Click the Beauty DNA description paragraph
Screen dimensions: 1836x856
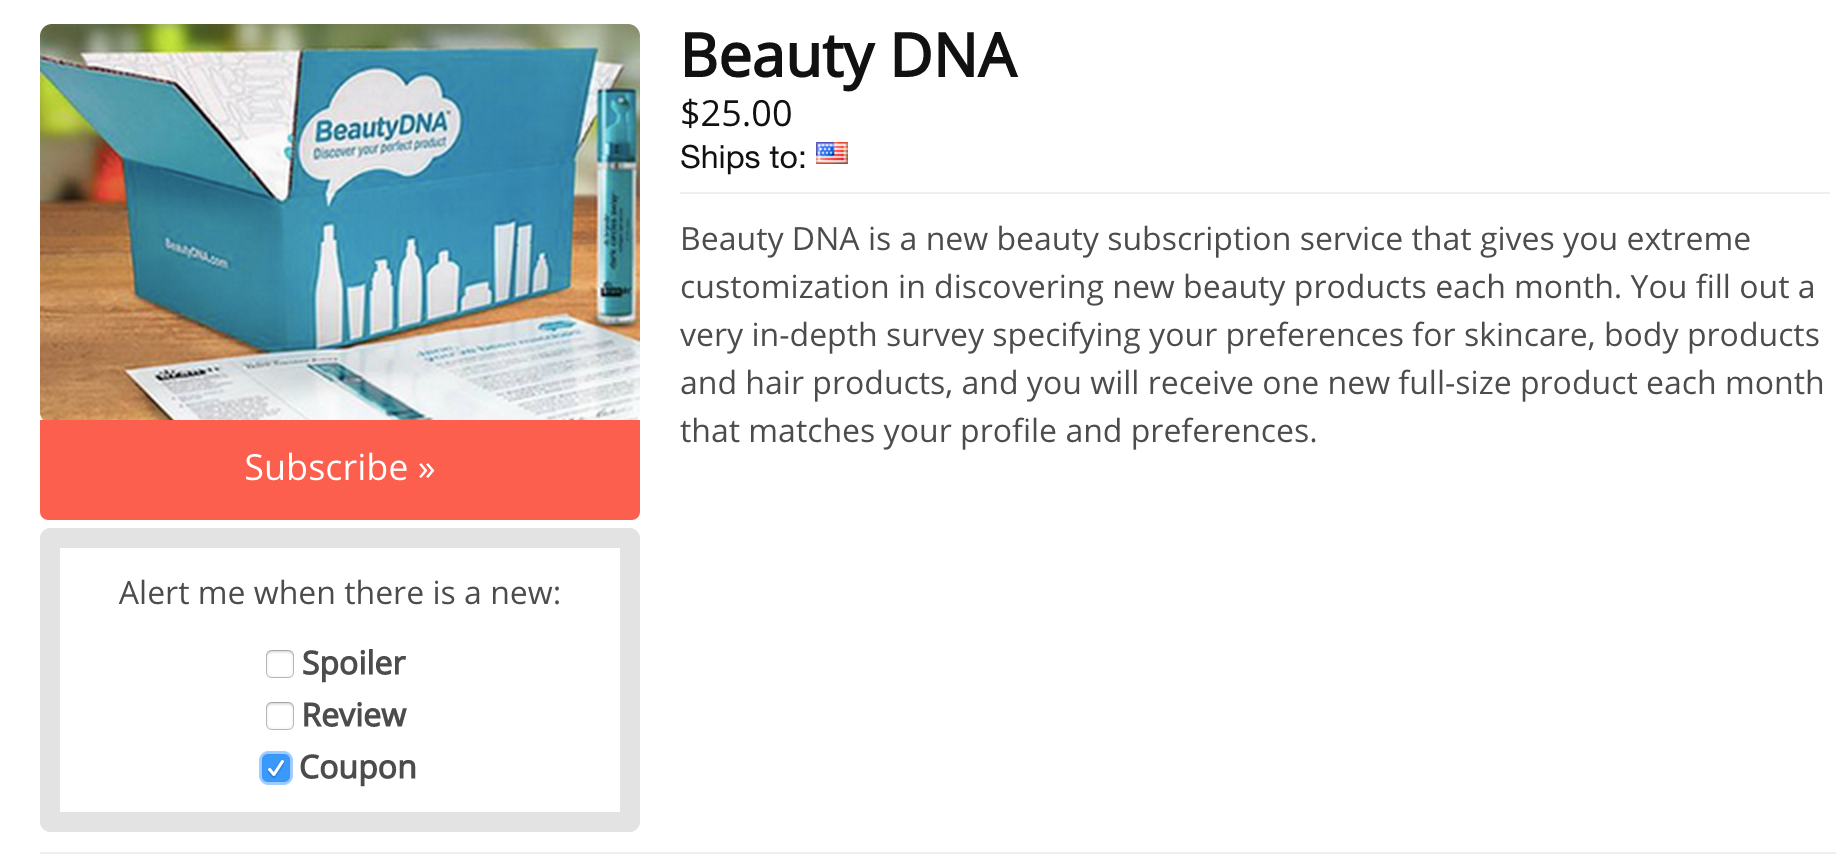coord(1252,335)
